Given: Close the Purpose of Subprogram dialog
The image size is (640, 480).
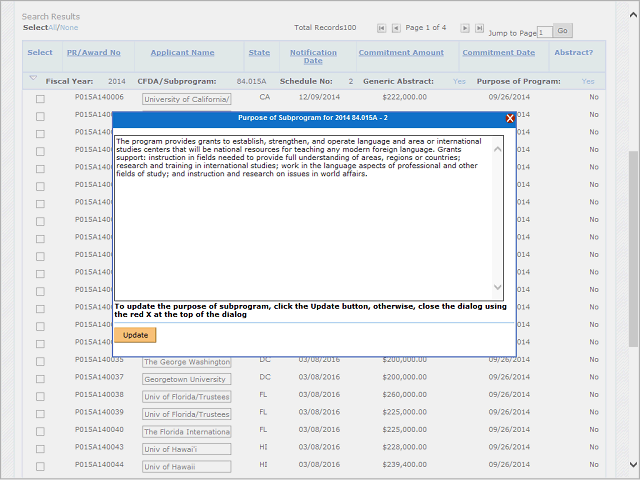Looking at the screenshot, I should pos(510,118).
